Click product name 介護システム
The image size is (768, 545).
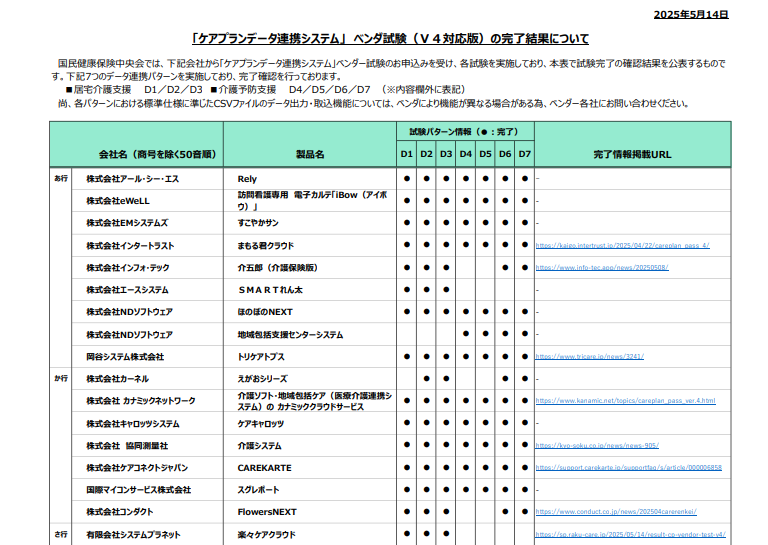259,446
